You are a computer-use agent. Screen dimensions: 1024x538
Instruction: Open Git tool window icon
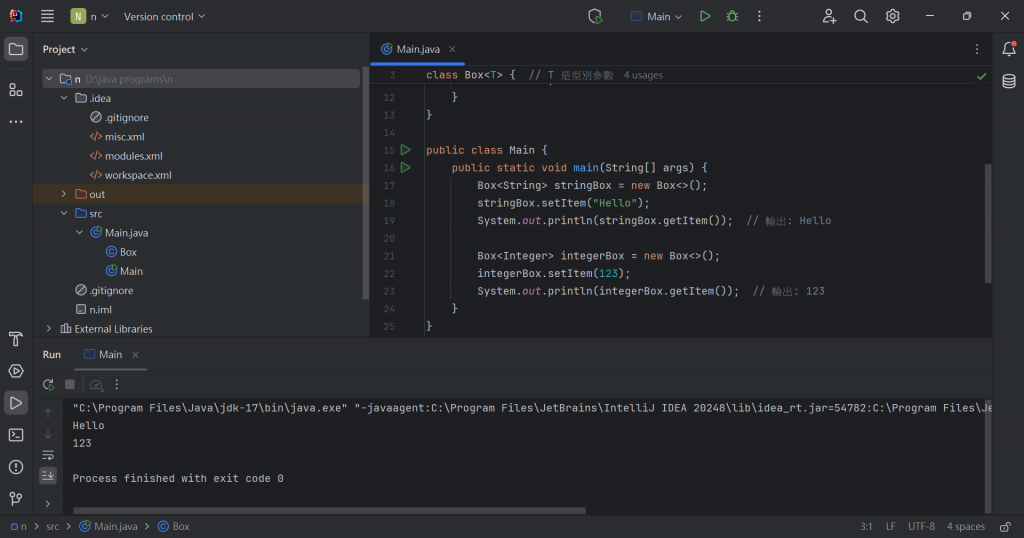[x=16, y=499]
